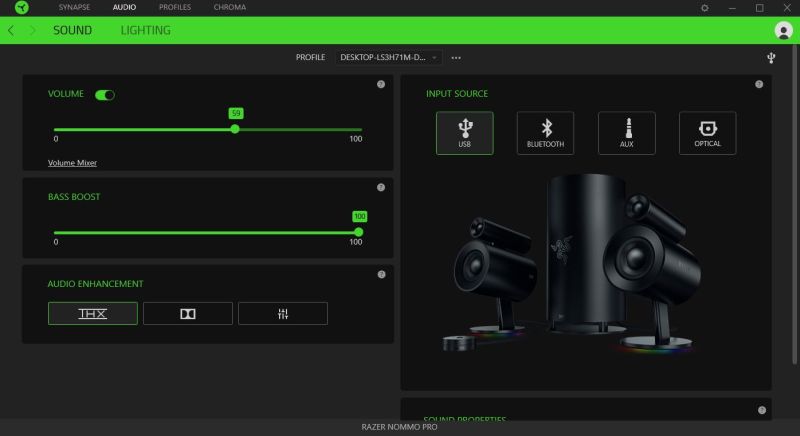The image size is (800, 436).
Task: Open the Sound sub-tab
Action: coord(72,30)
